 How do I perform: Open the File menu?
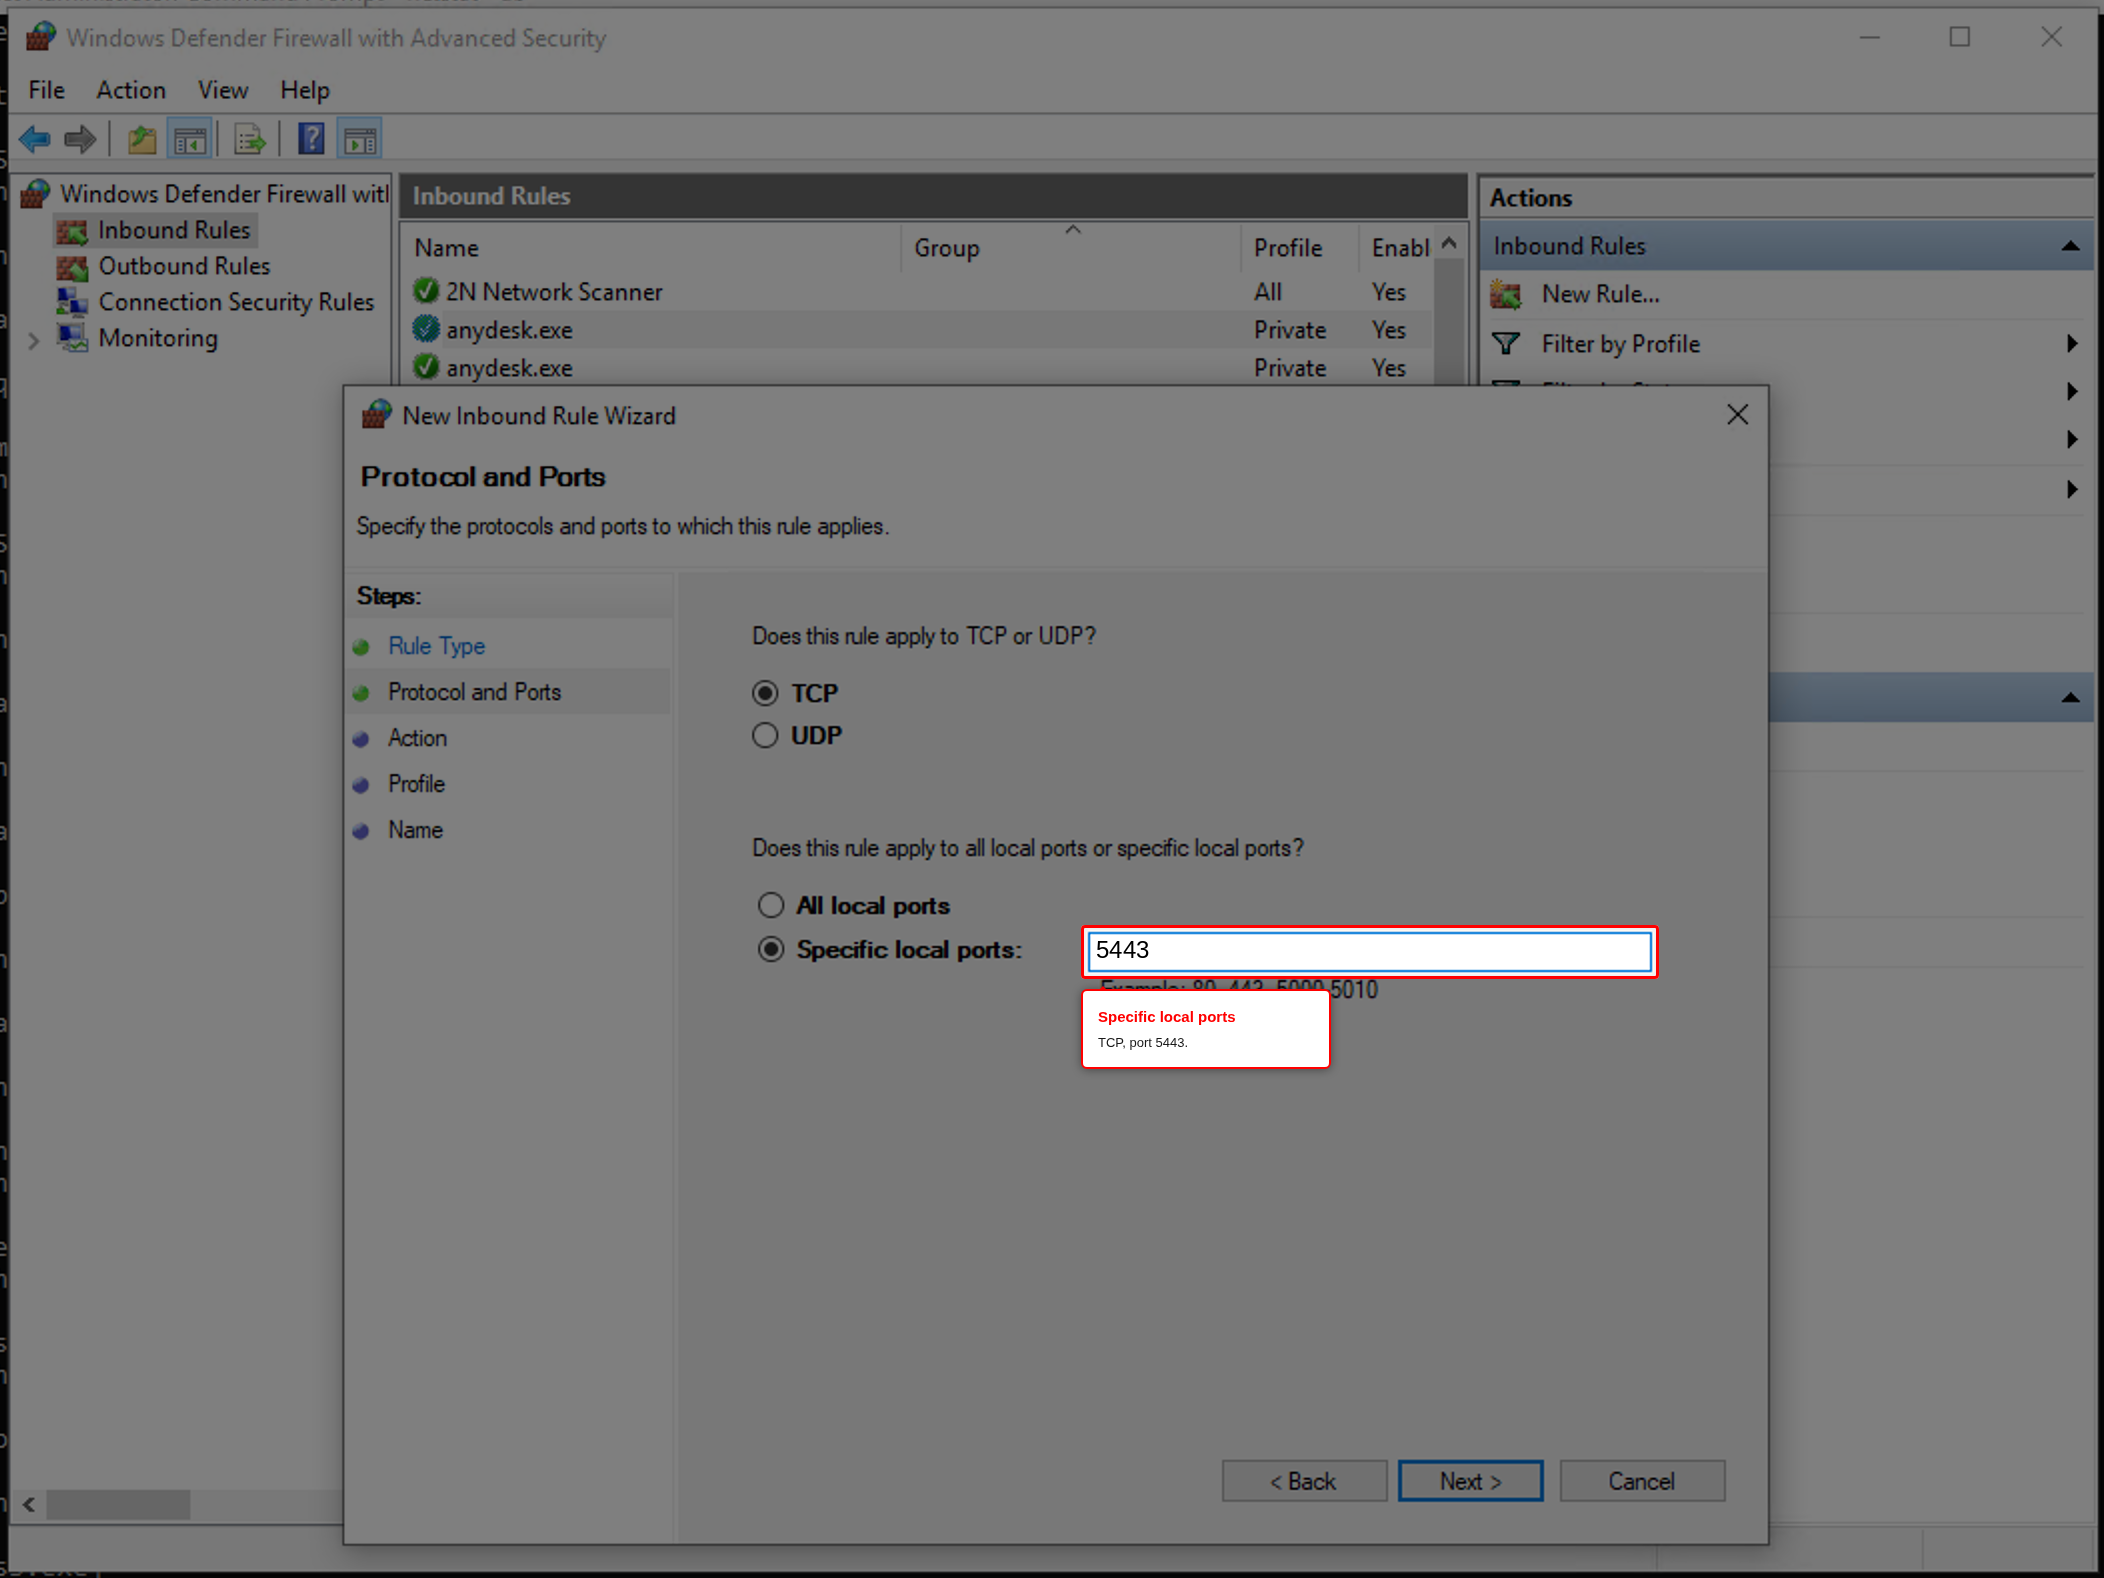46,90
